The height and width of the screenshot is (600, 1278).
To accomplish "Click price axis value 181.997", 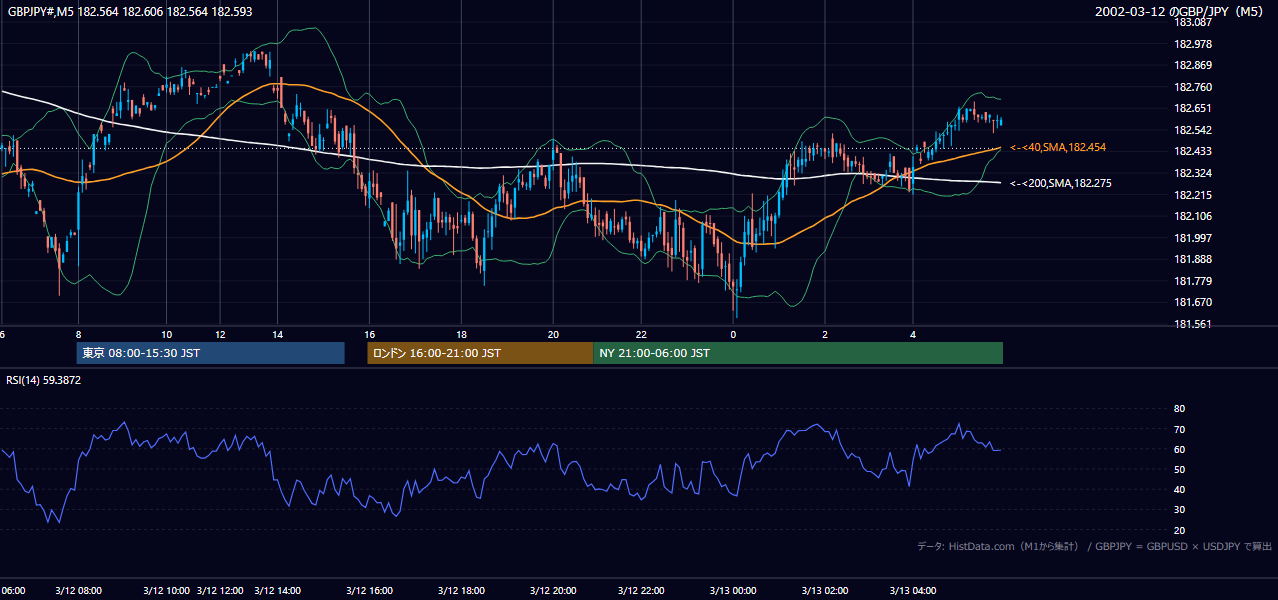I will click(1192, 238).
